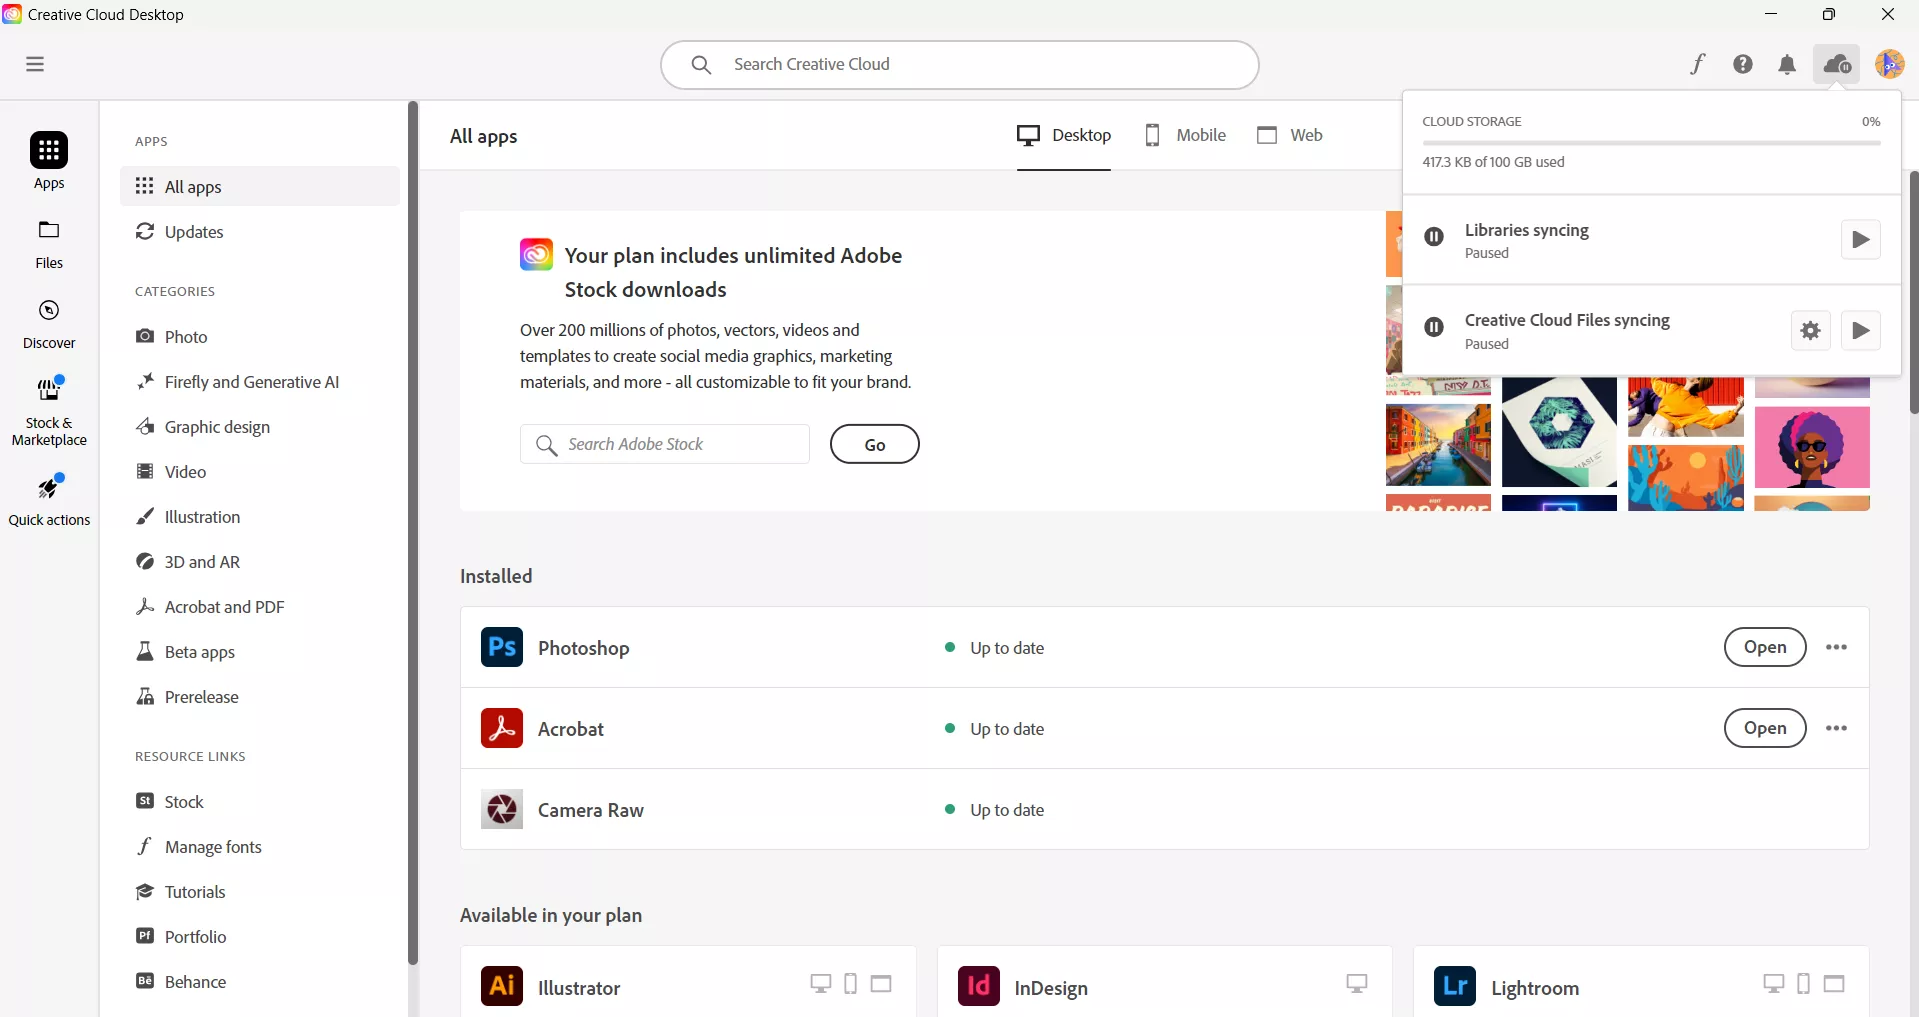Click Go to search Adobe Stock

click(874, 444)
